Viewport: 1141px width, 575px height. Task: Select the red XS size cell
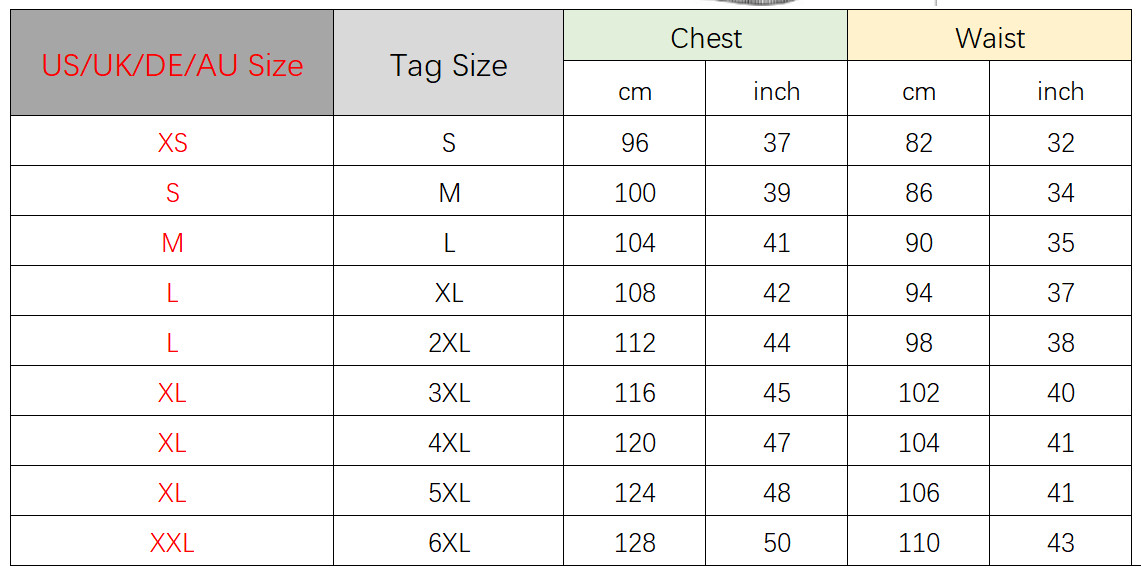tap(172, 141)
